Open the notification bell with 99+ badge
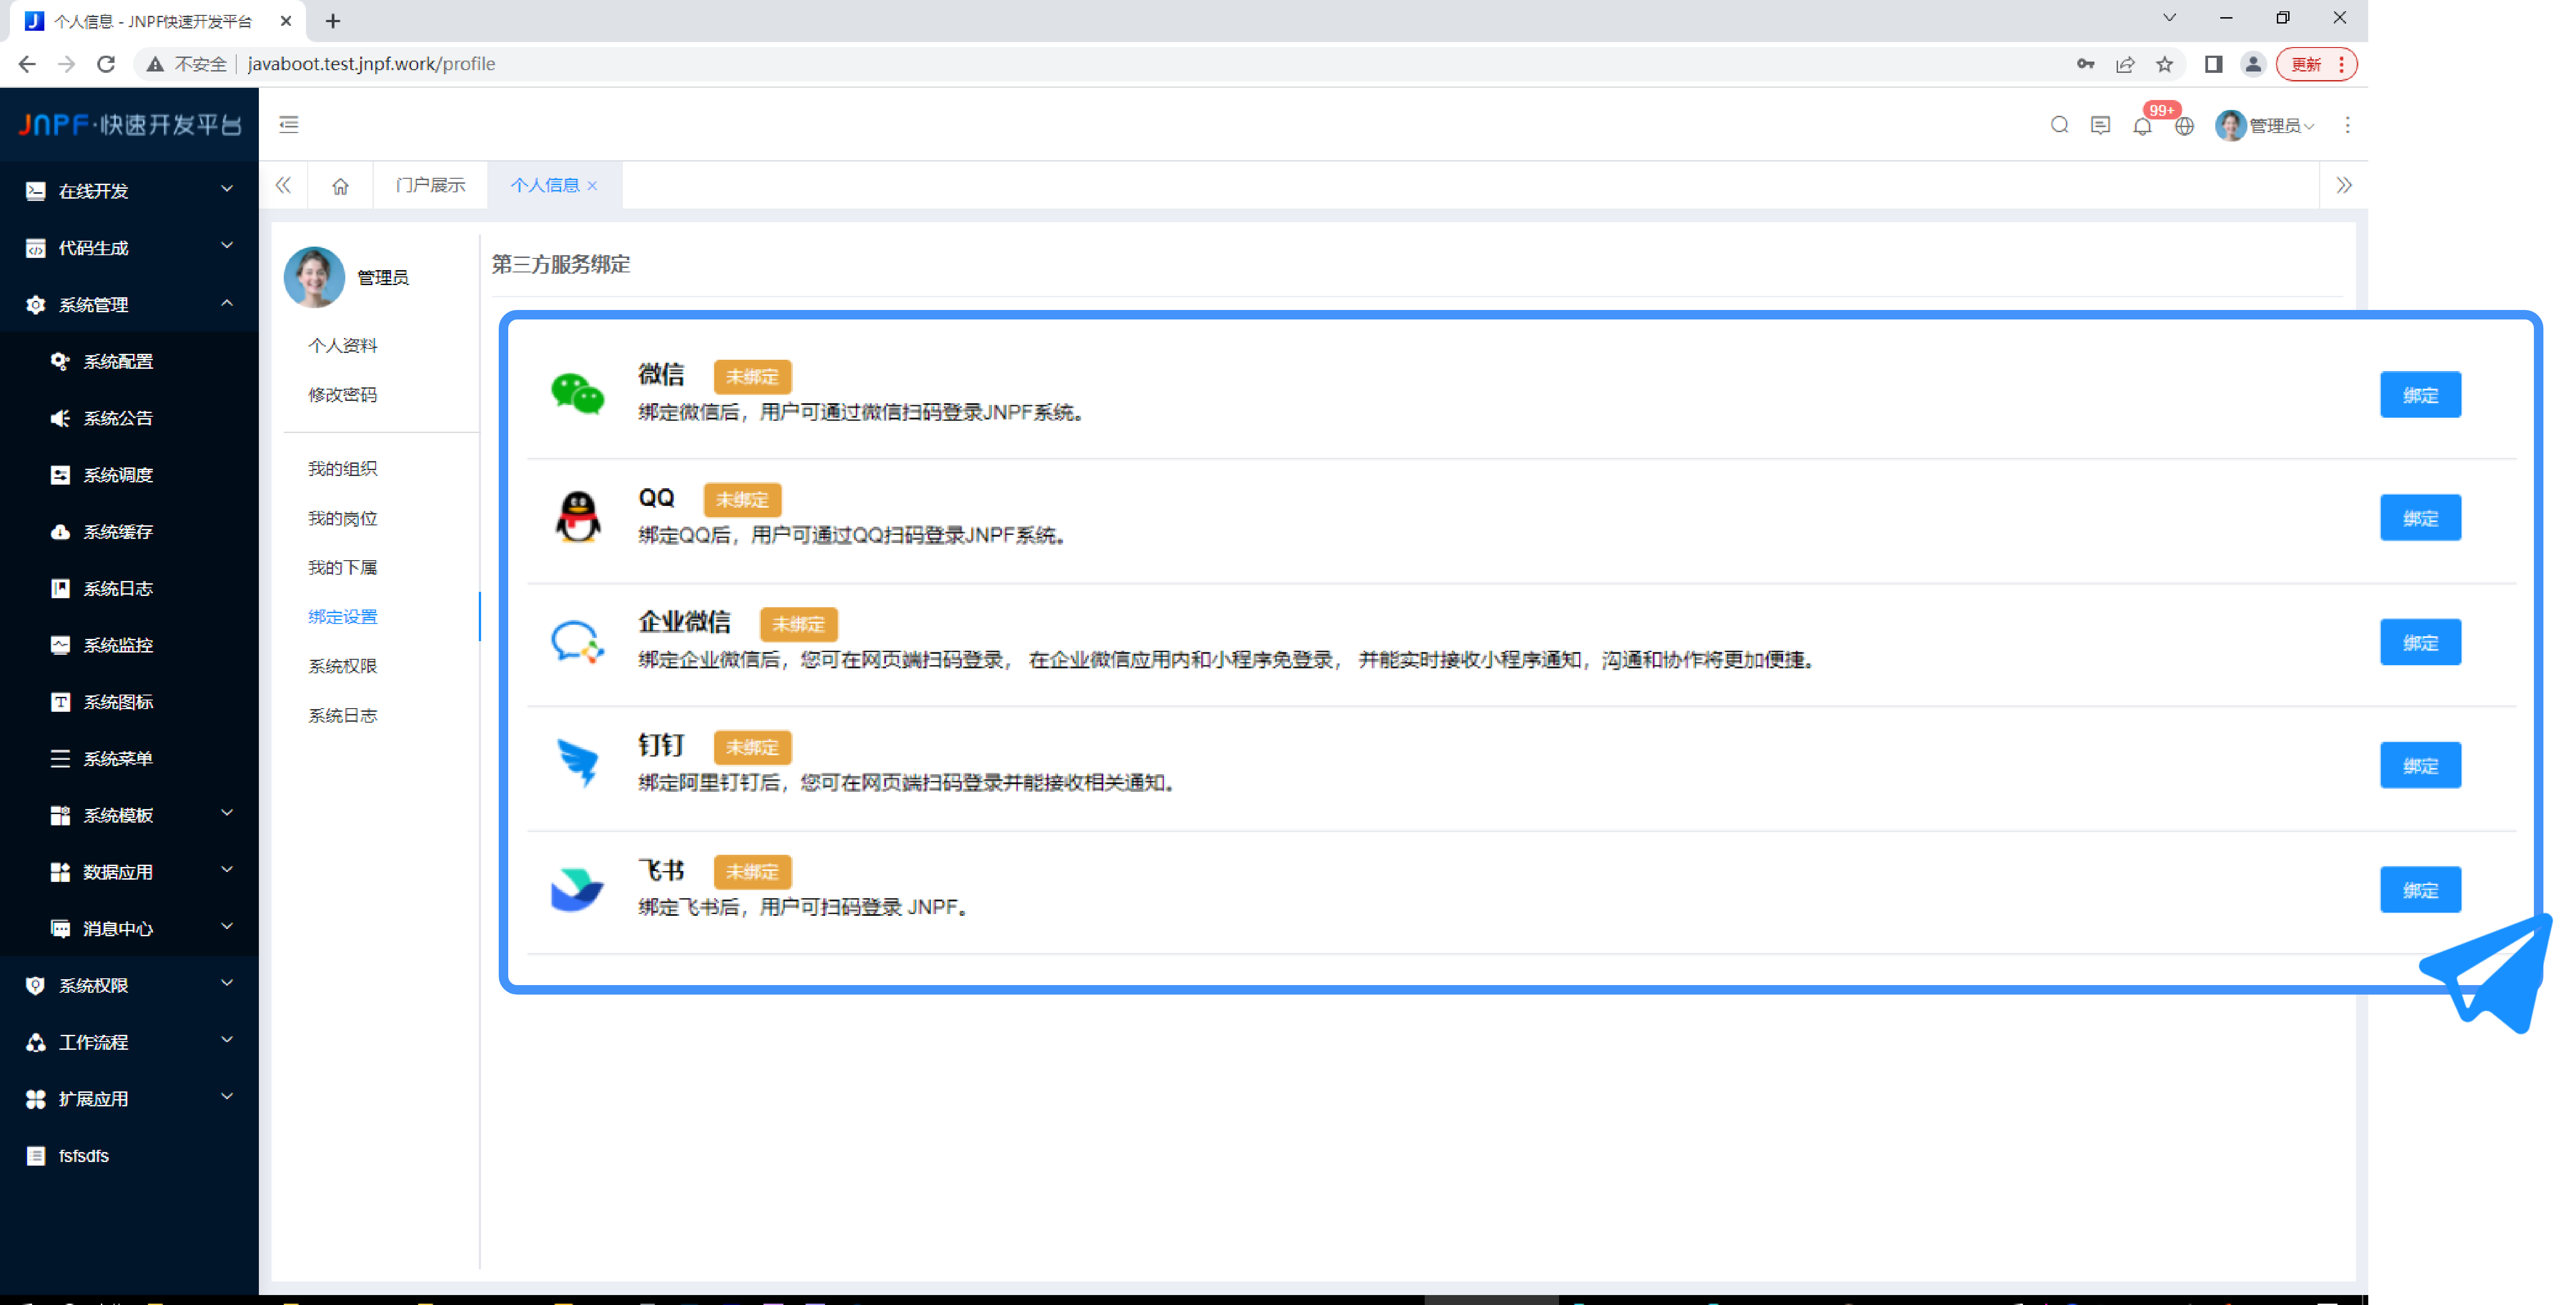2576x1305 pixels. [x=2142, y=126]
